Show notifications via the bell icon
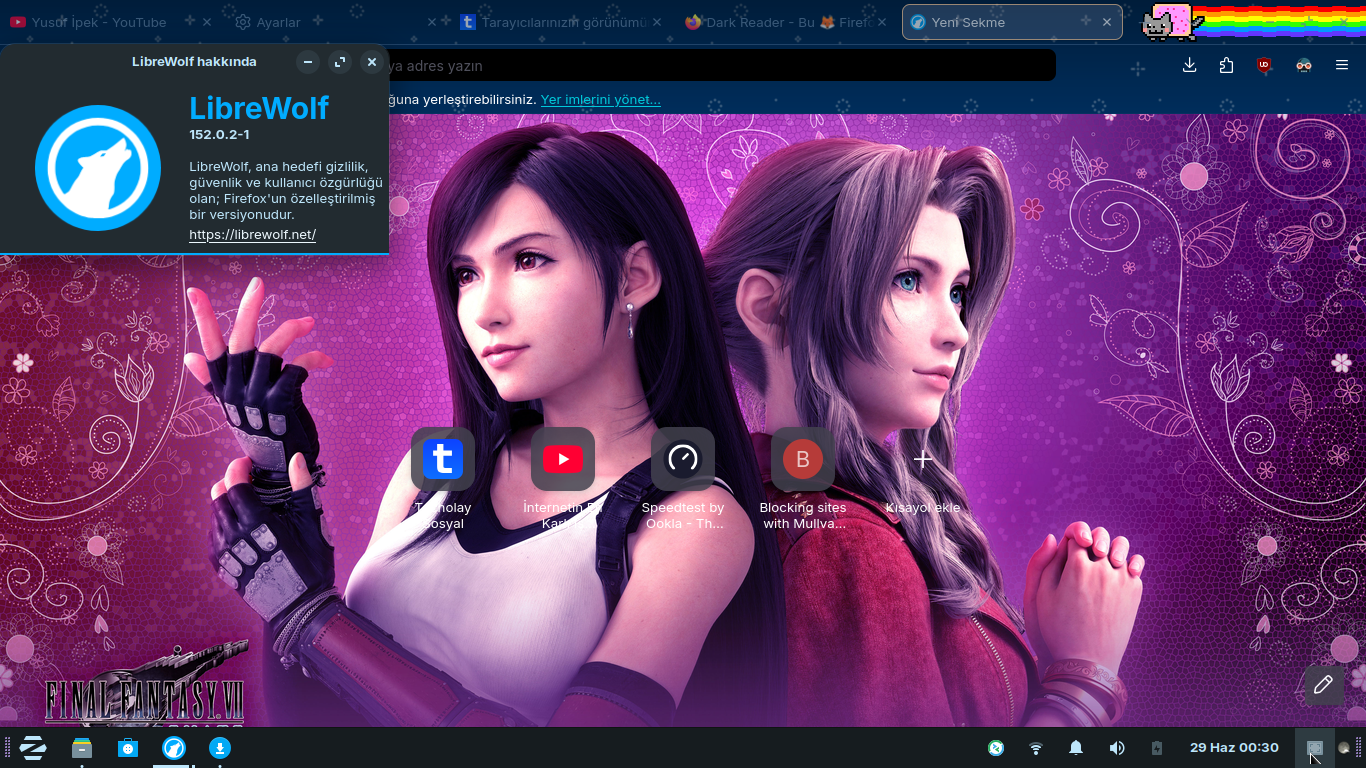Image resolution: width=1366 pixels, height=768 pixels. coord(1076,748)
